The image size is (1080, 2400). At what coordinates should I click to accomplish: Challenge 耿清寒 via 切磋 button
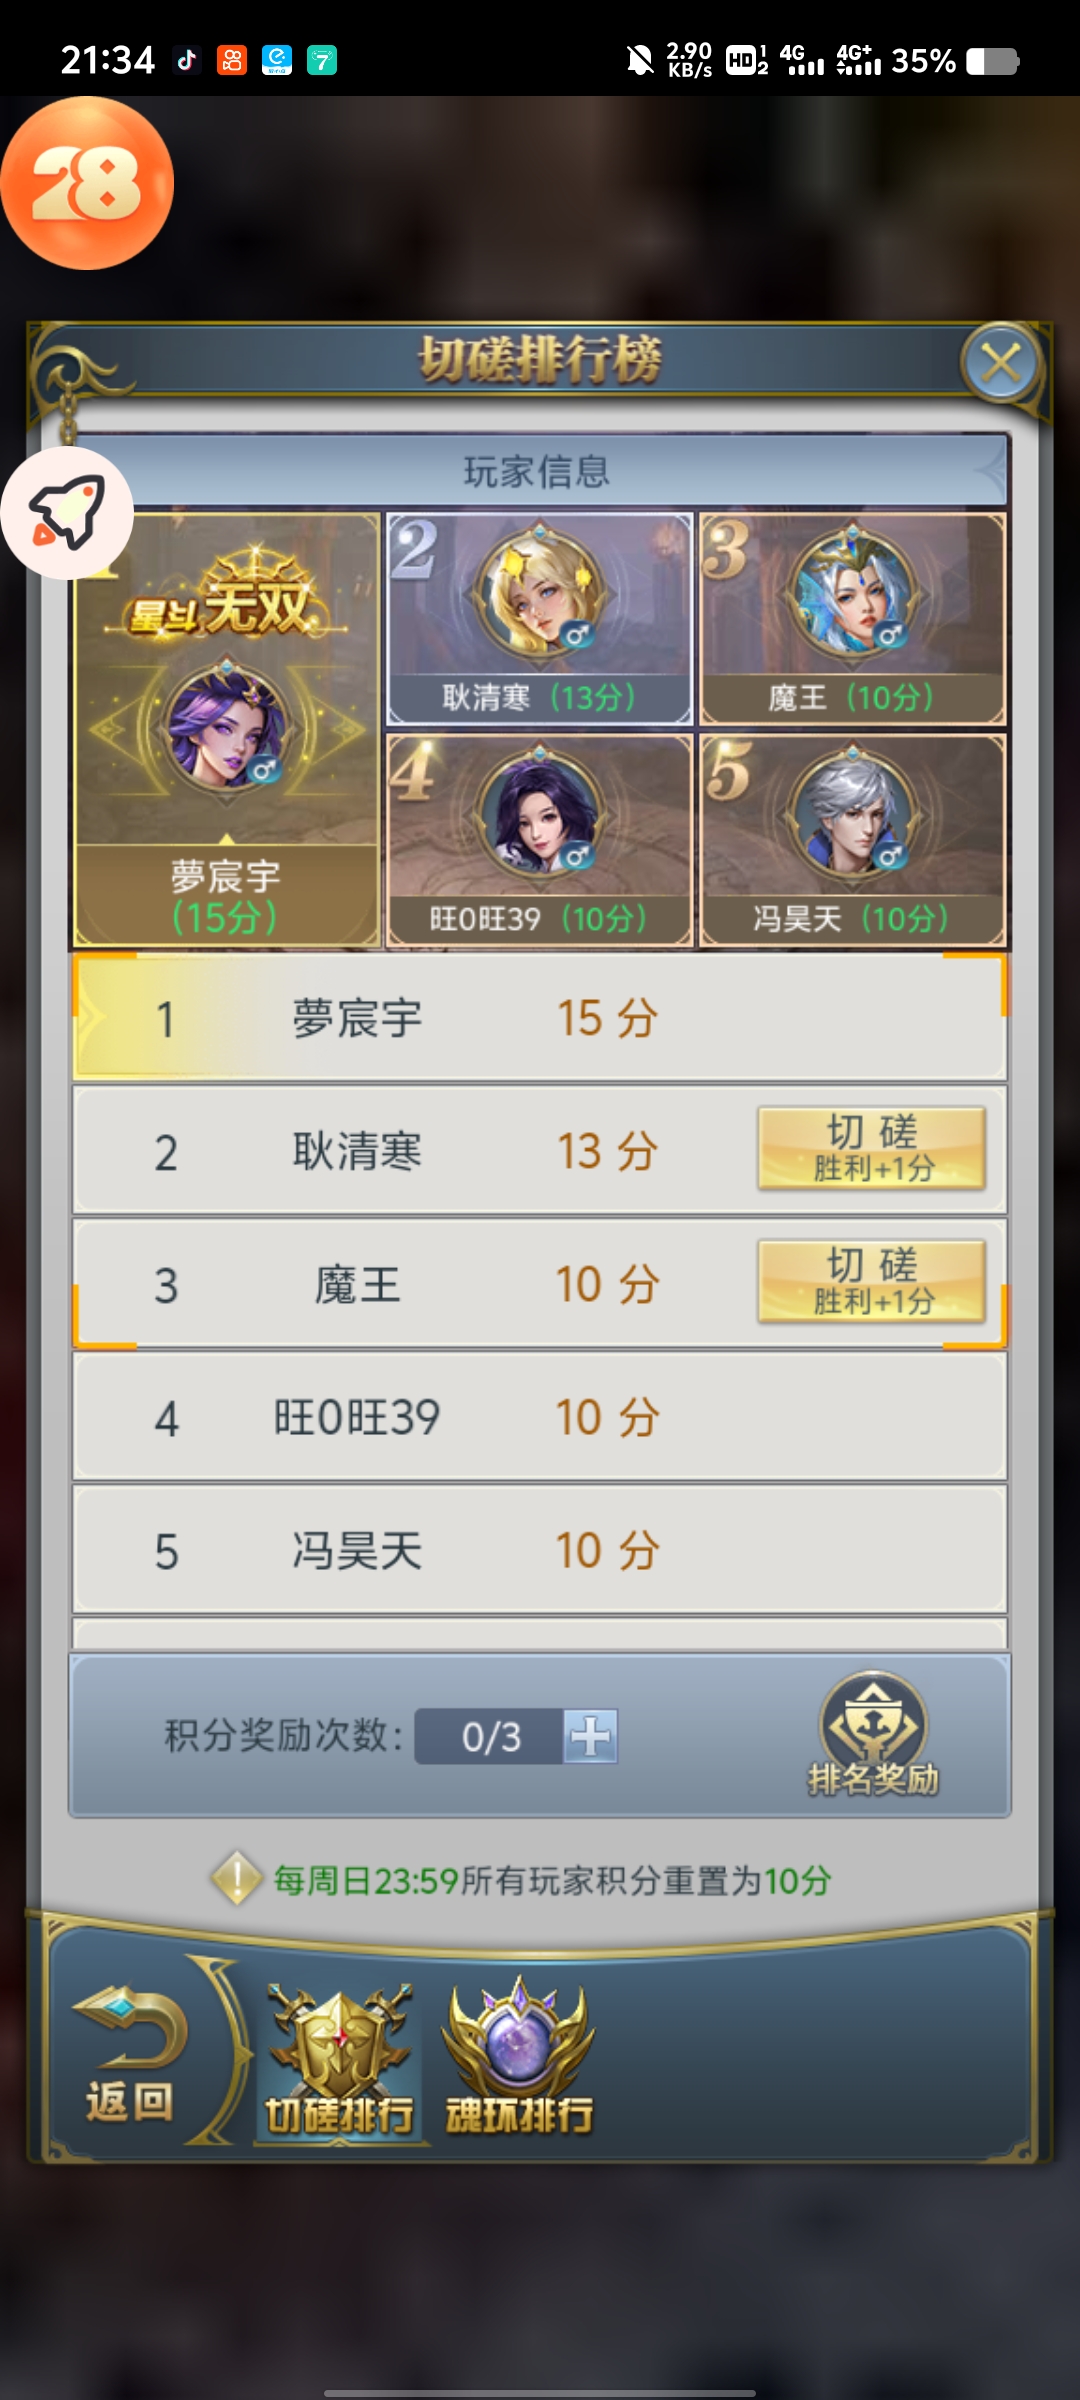click(872, 1148)
